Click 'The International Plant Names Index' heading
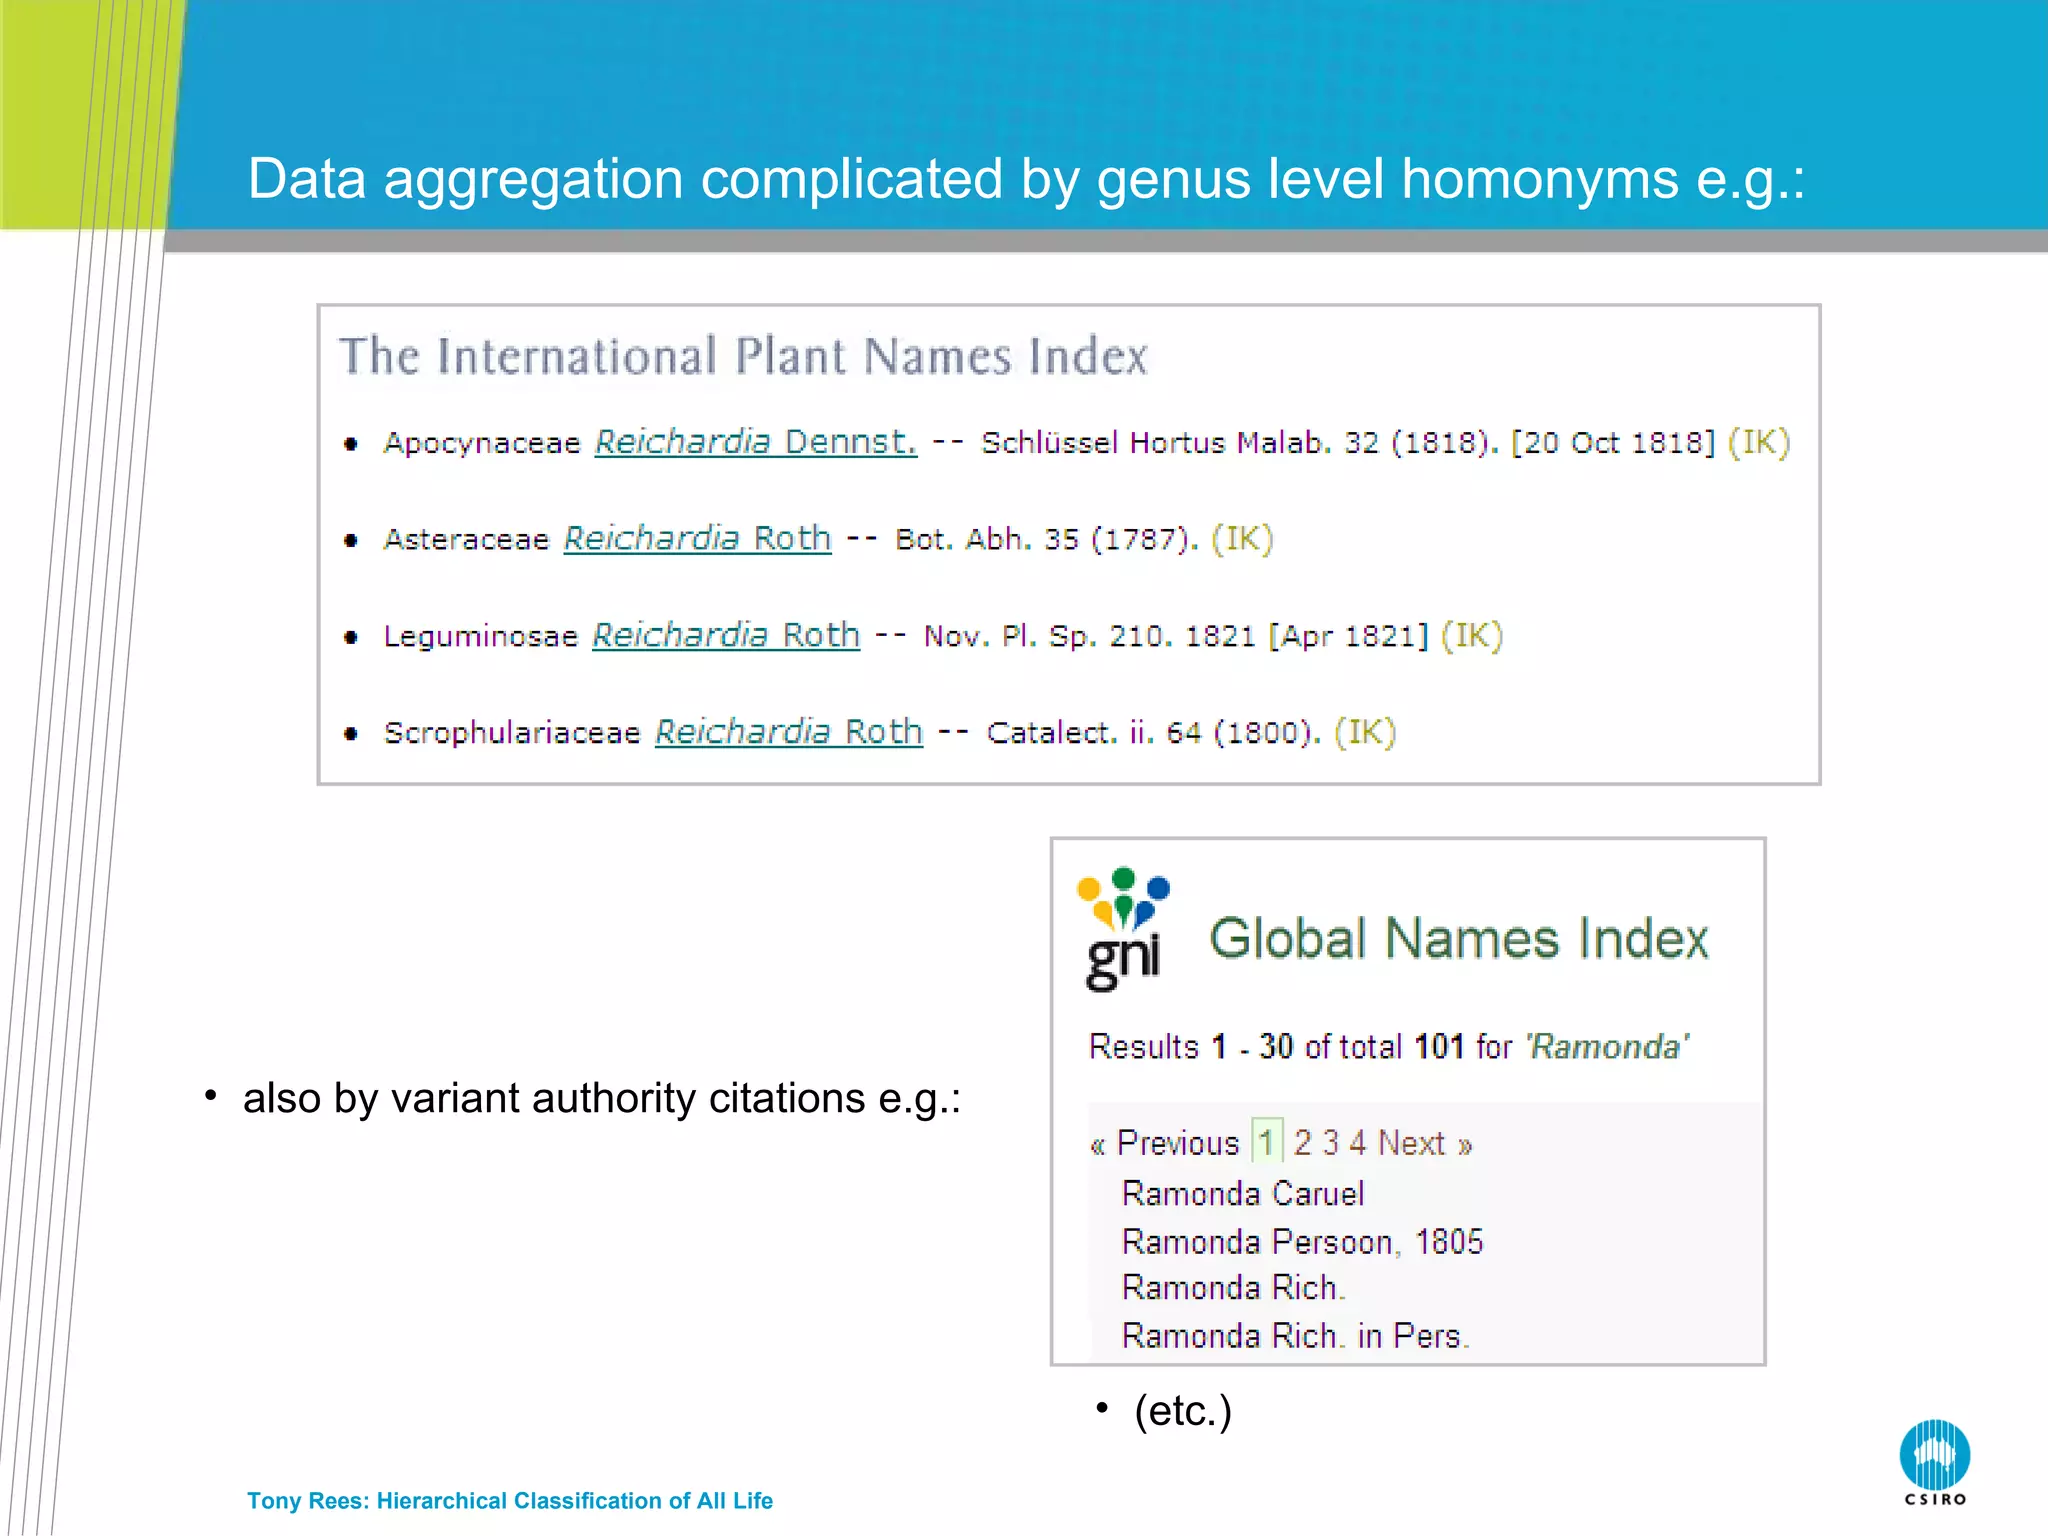Image resolution: width=2048 pixels, height=1536 pixels. (744, 357)
